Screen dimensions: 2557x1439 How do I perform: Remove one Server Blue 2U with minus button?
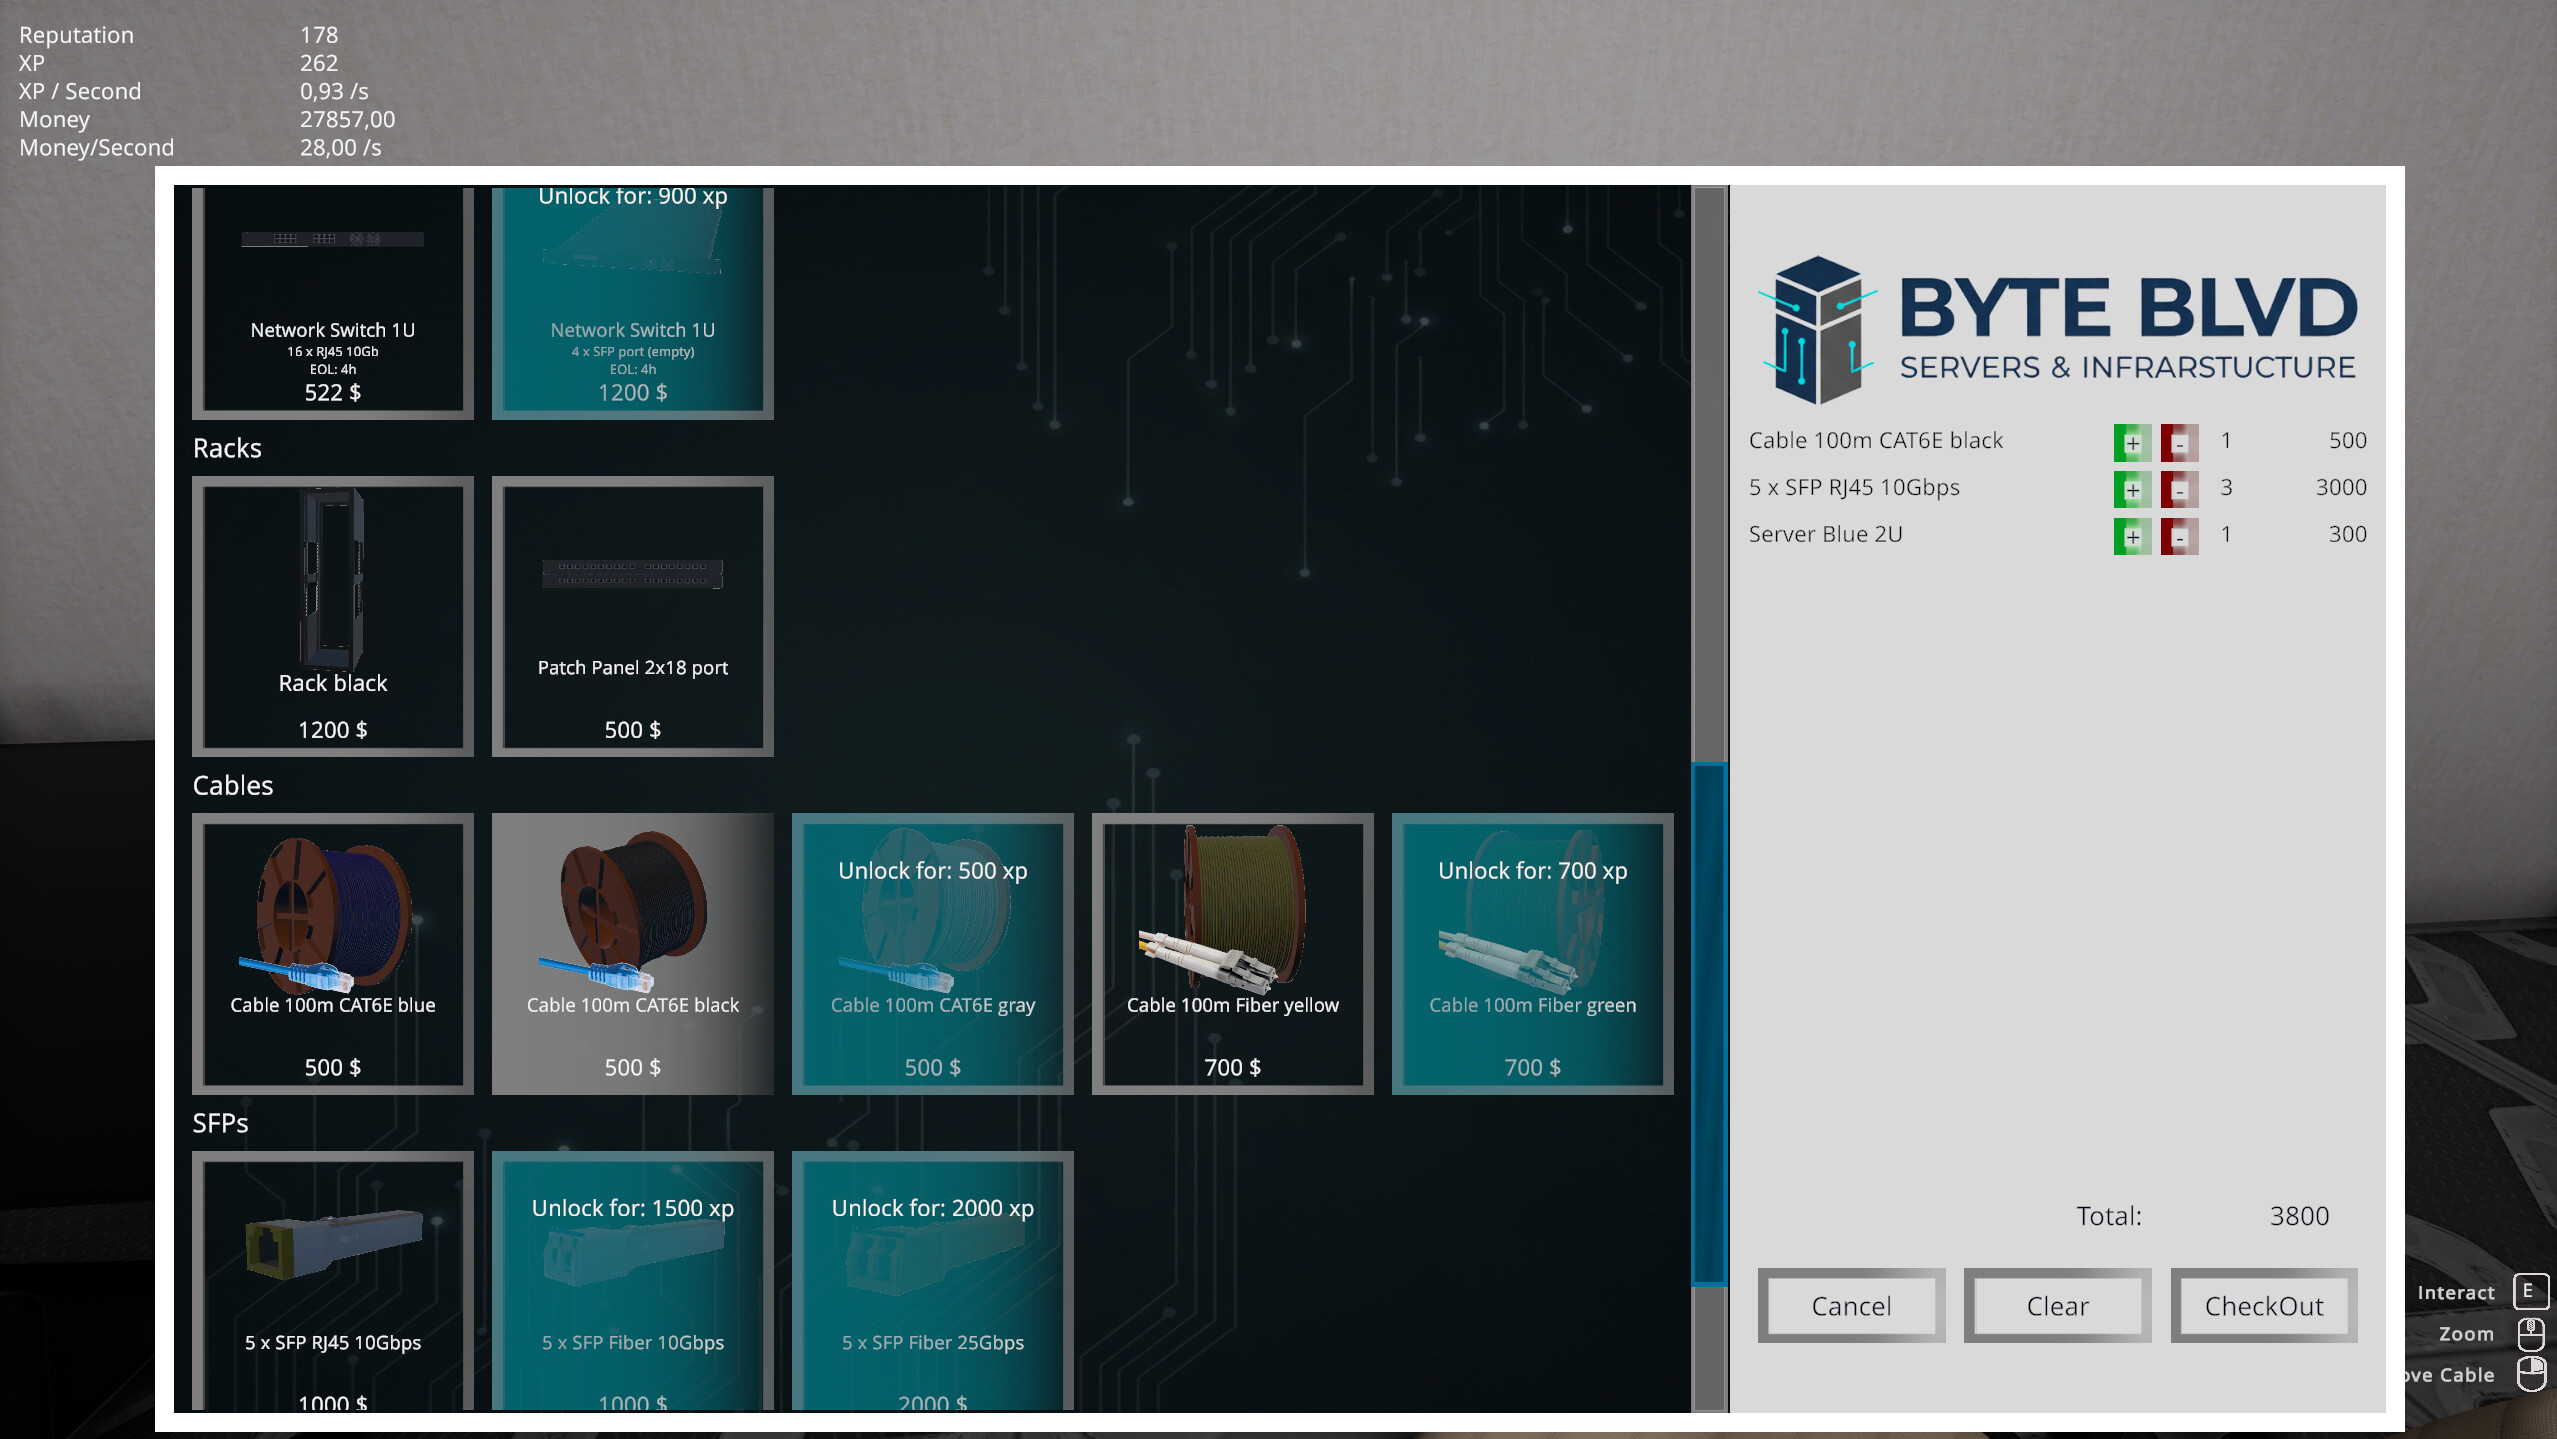coord(2180,535)
